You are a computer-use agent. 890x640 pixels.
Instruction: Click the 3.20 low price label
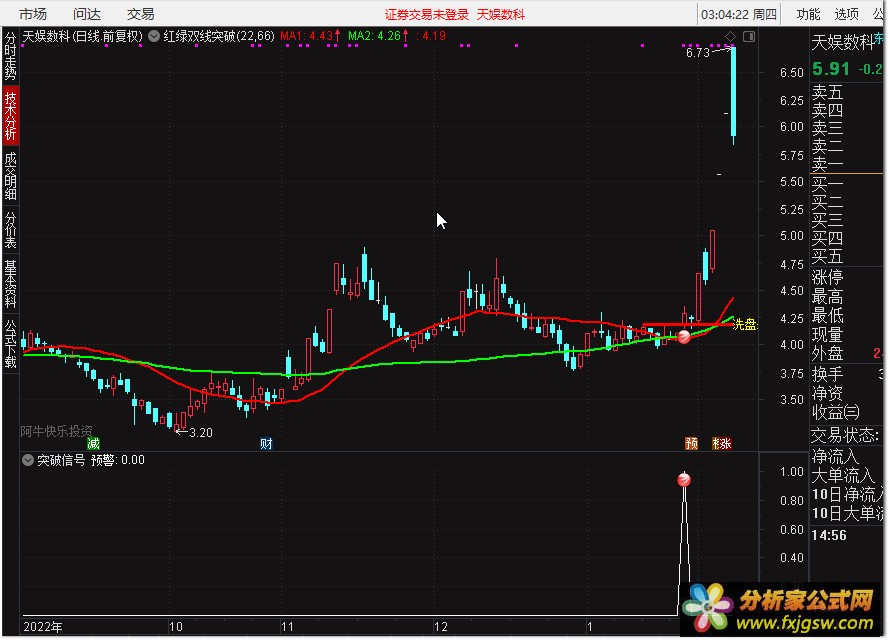point(200,432)
